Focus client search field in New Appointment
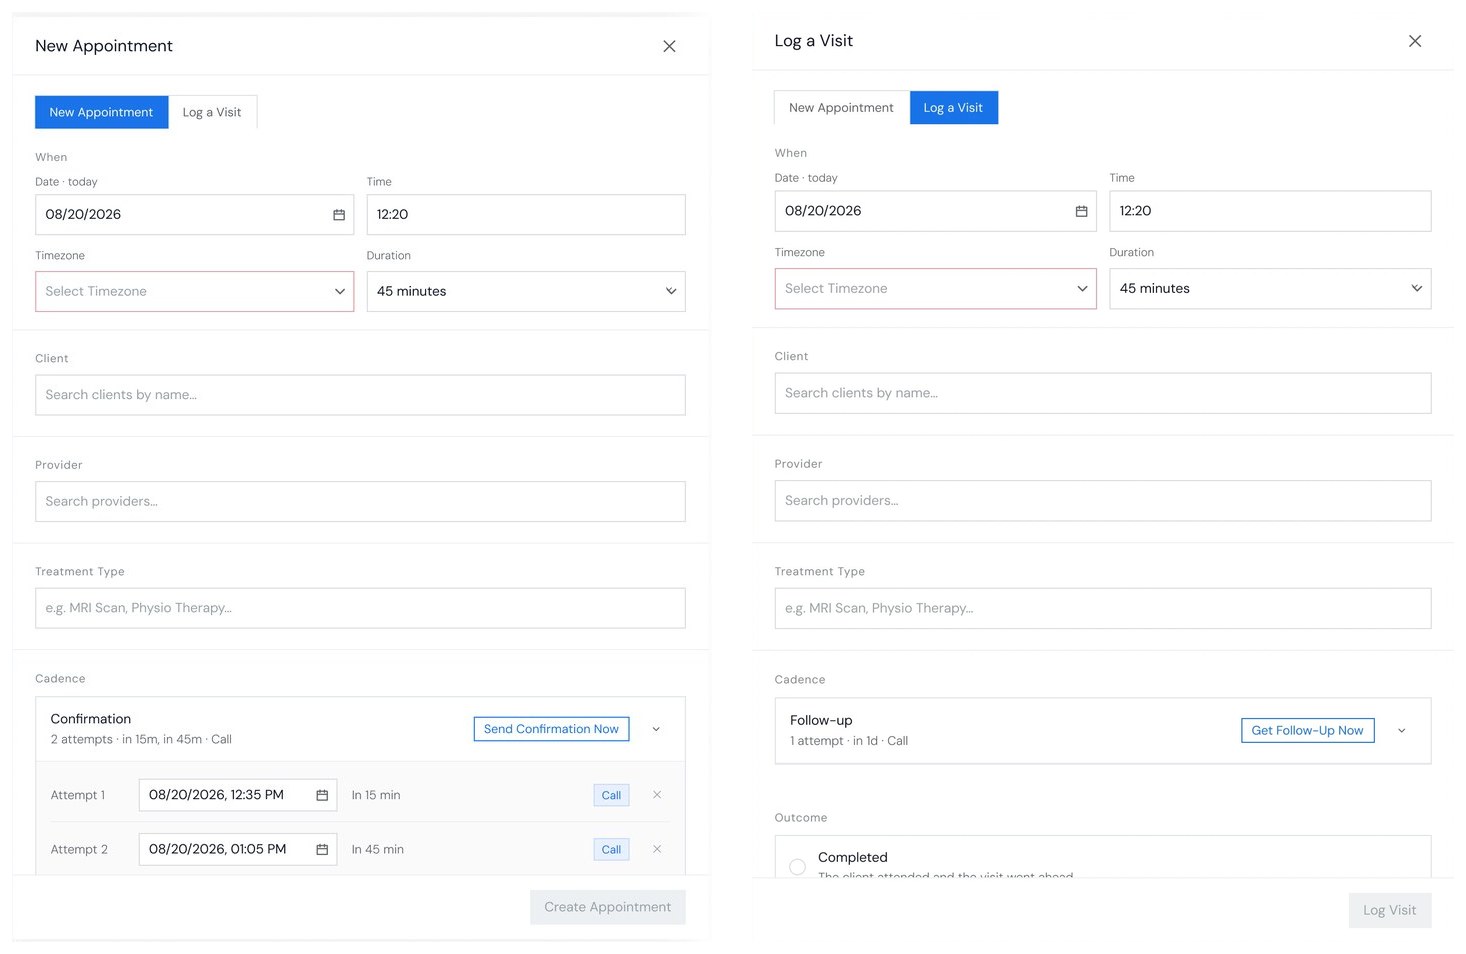The height and width of the screenshot is (954, 1466). click(x=360, y=395)
